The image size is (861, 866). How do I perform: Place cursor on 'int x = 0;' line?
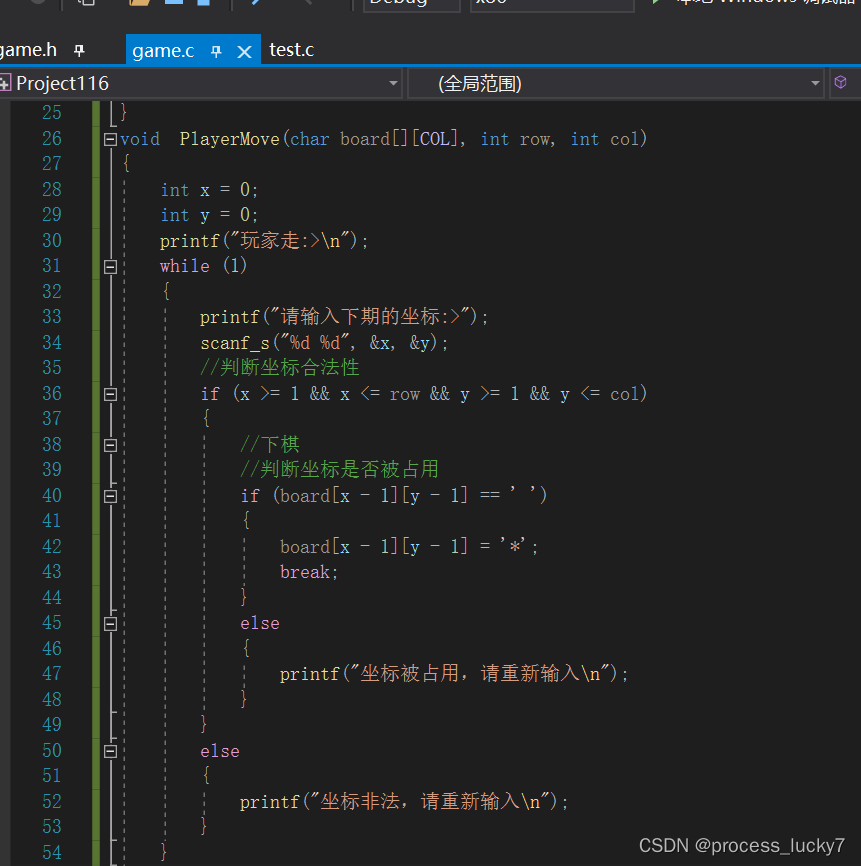coord(209,190)
